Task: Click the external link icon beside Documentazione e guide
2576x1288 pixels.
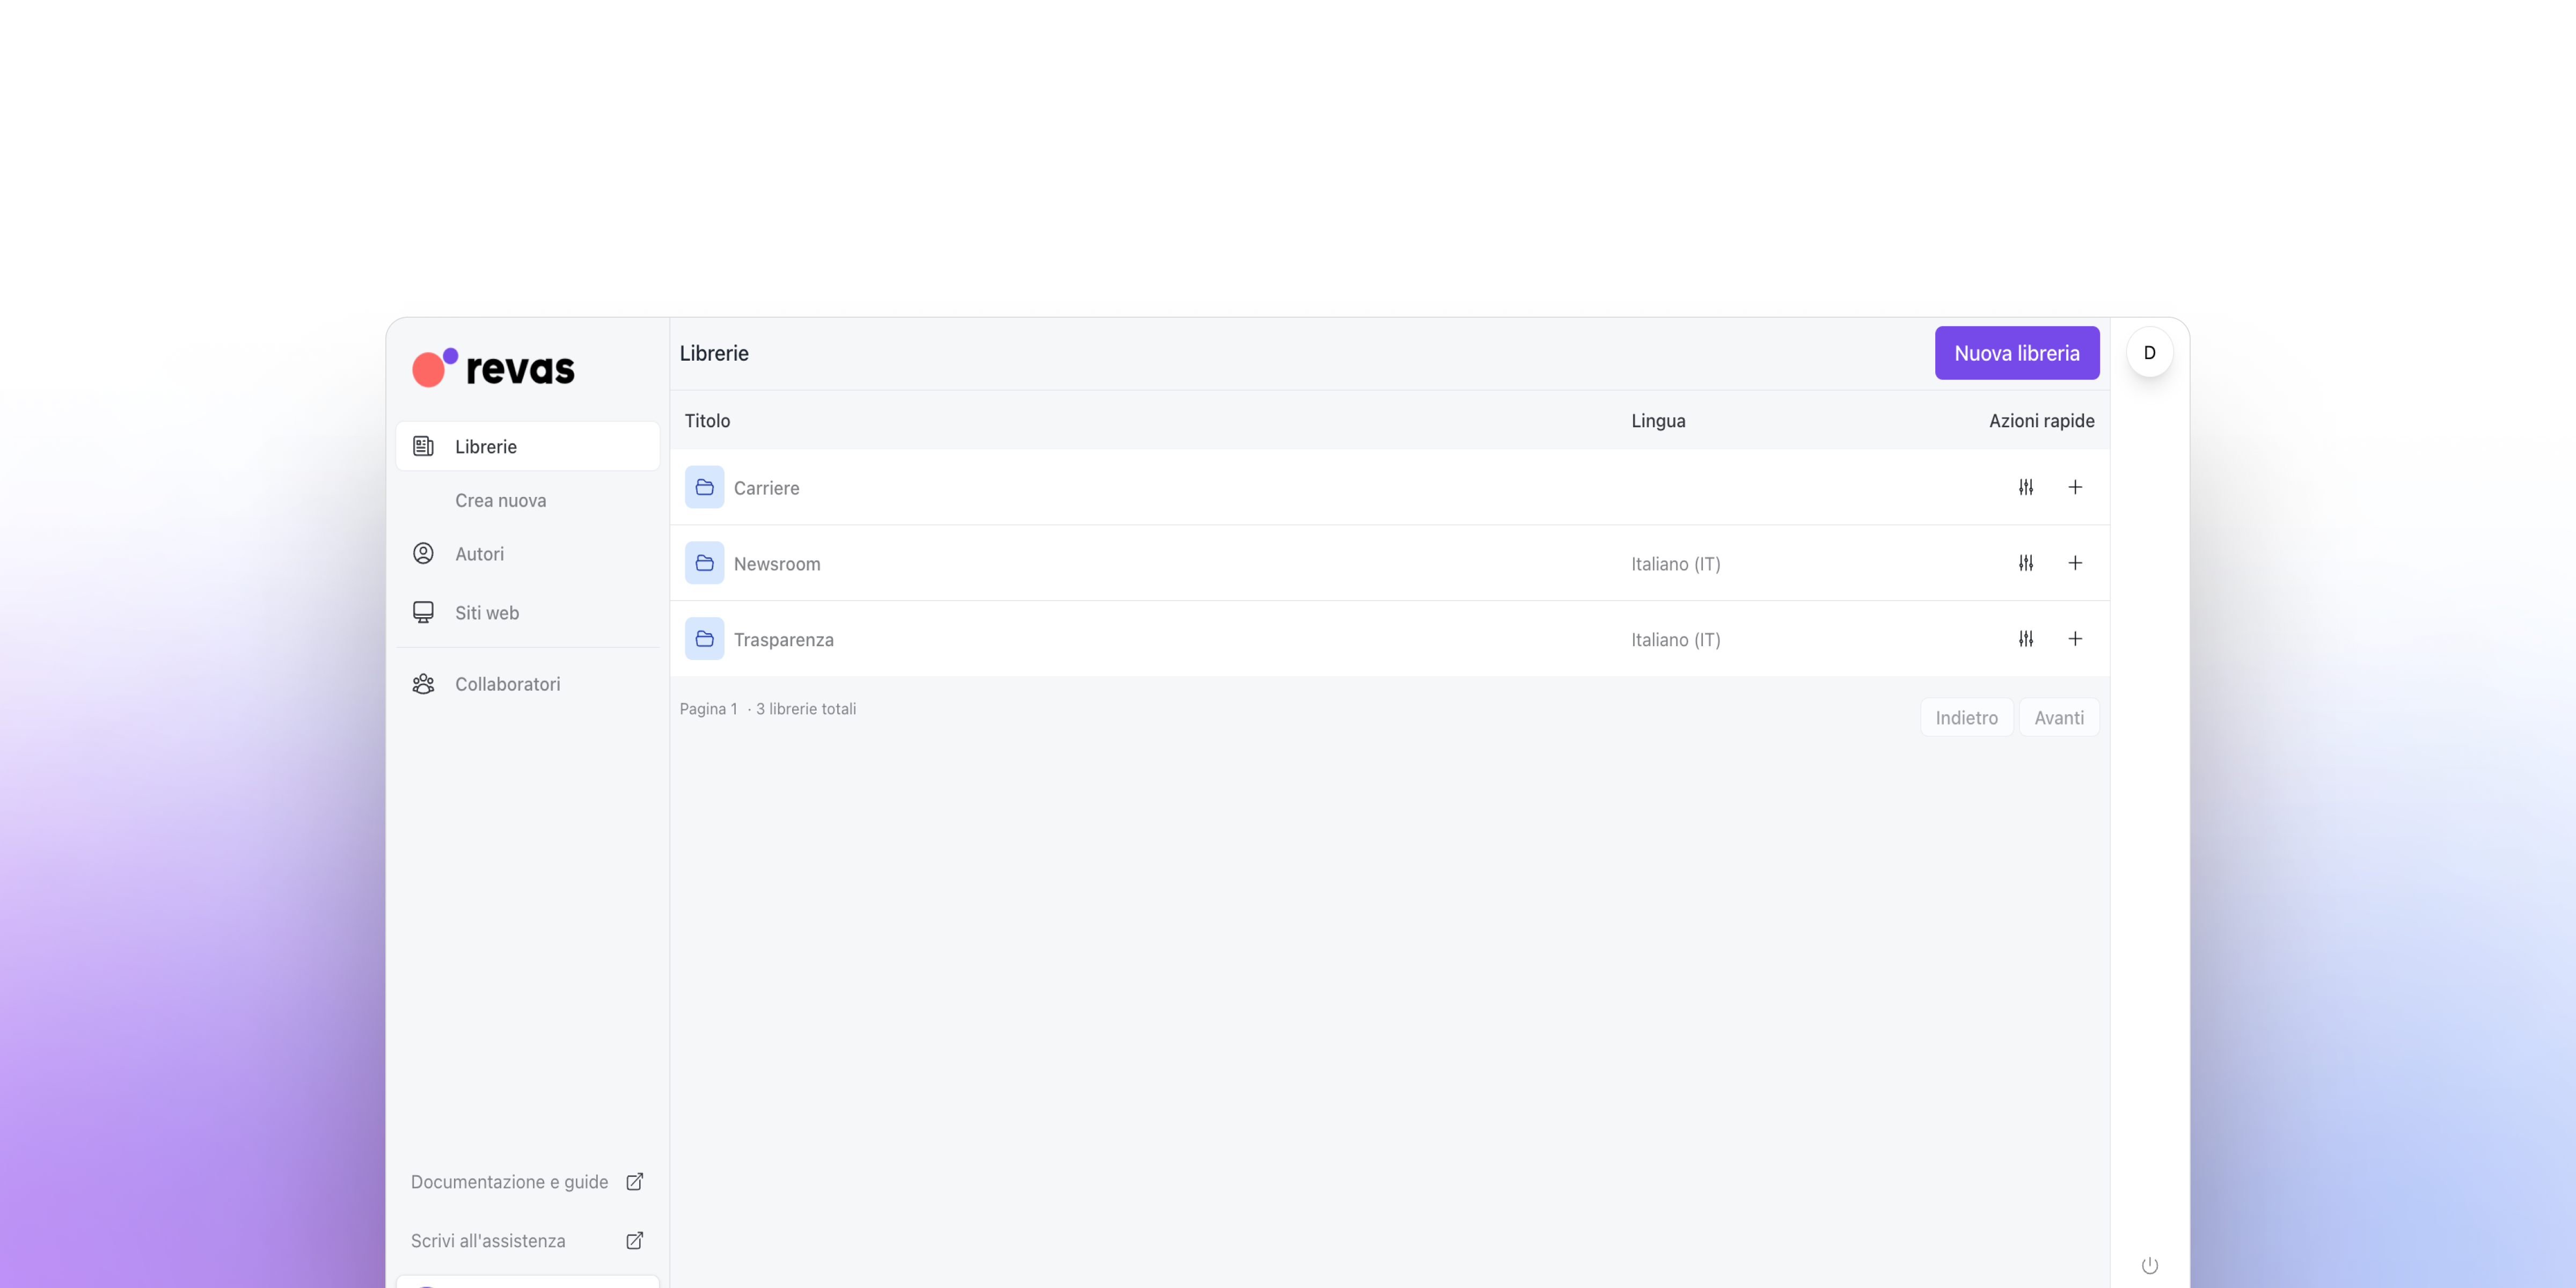Action: pos(635,1181)
